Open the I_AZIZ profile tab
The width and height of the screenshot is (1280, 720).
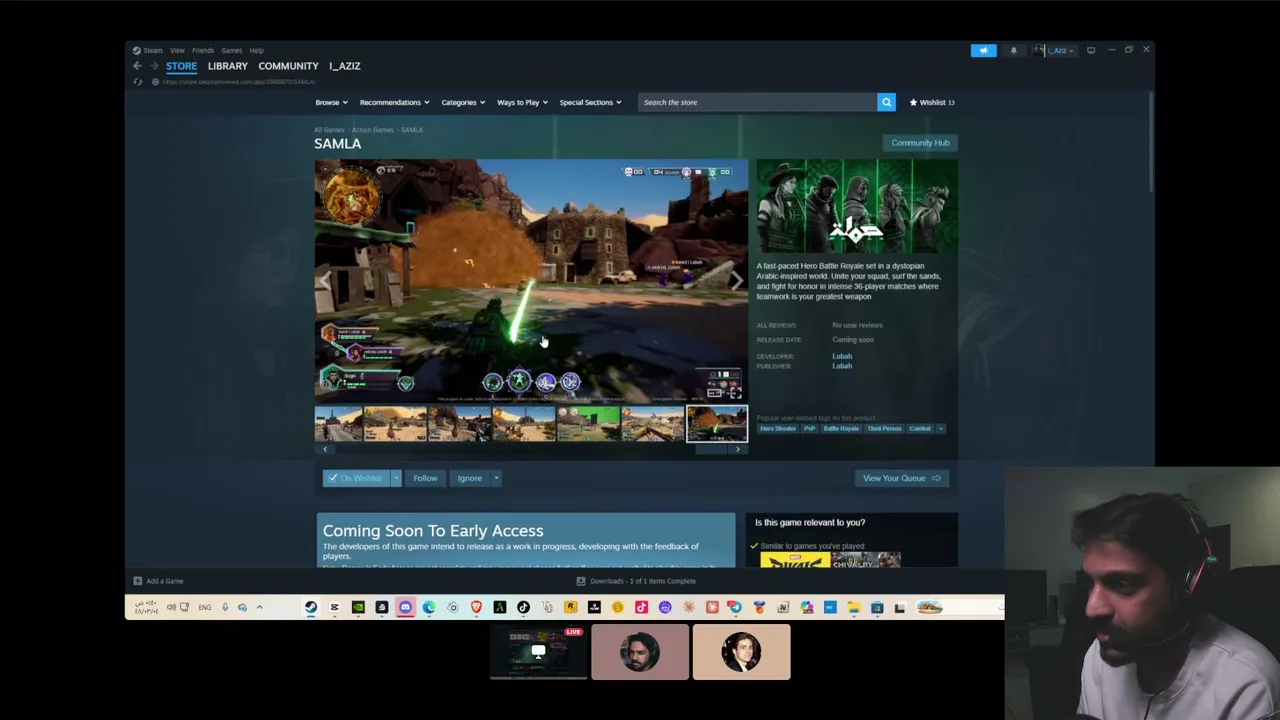(x=344, y=66)
